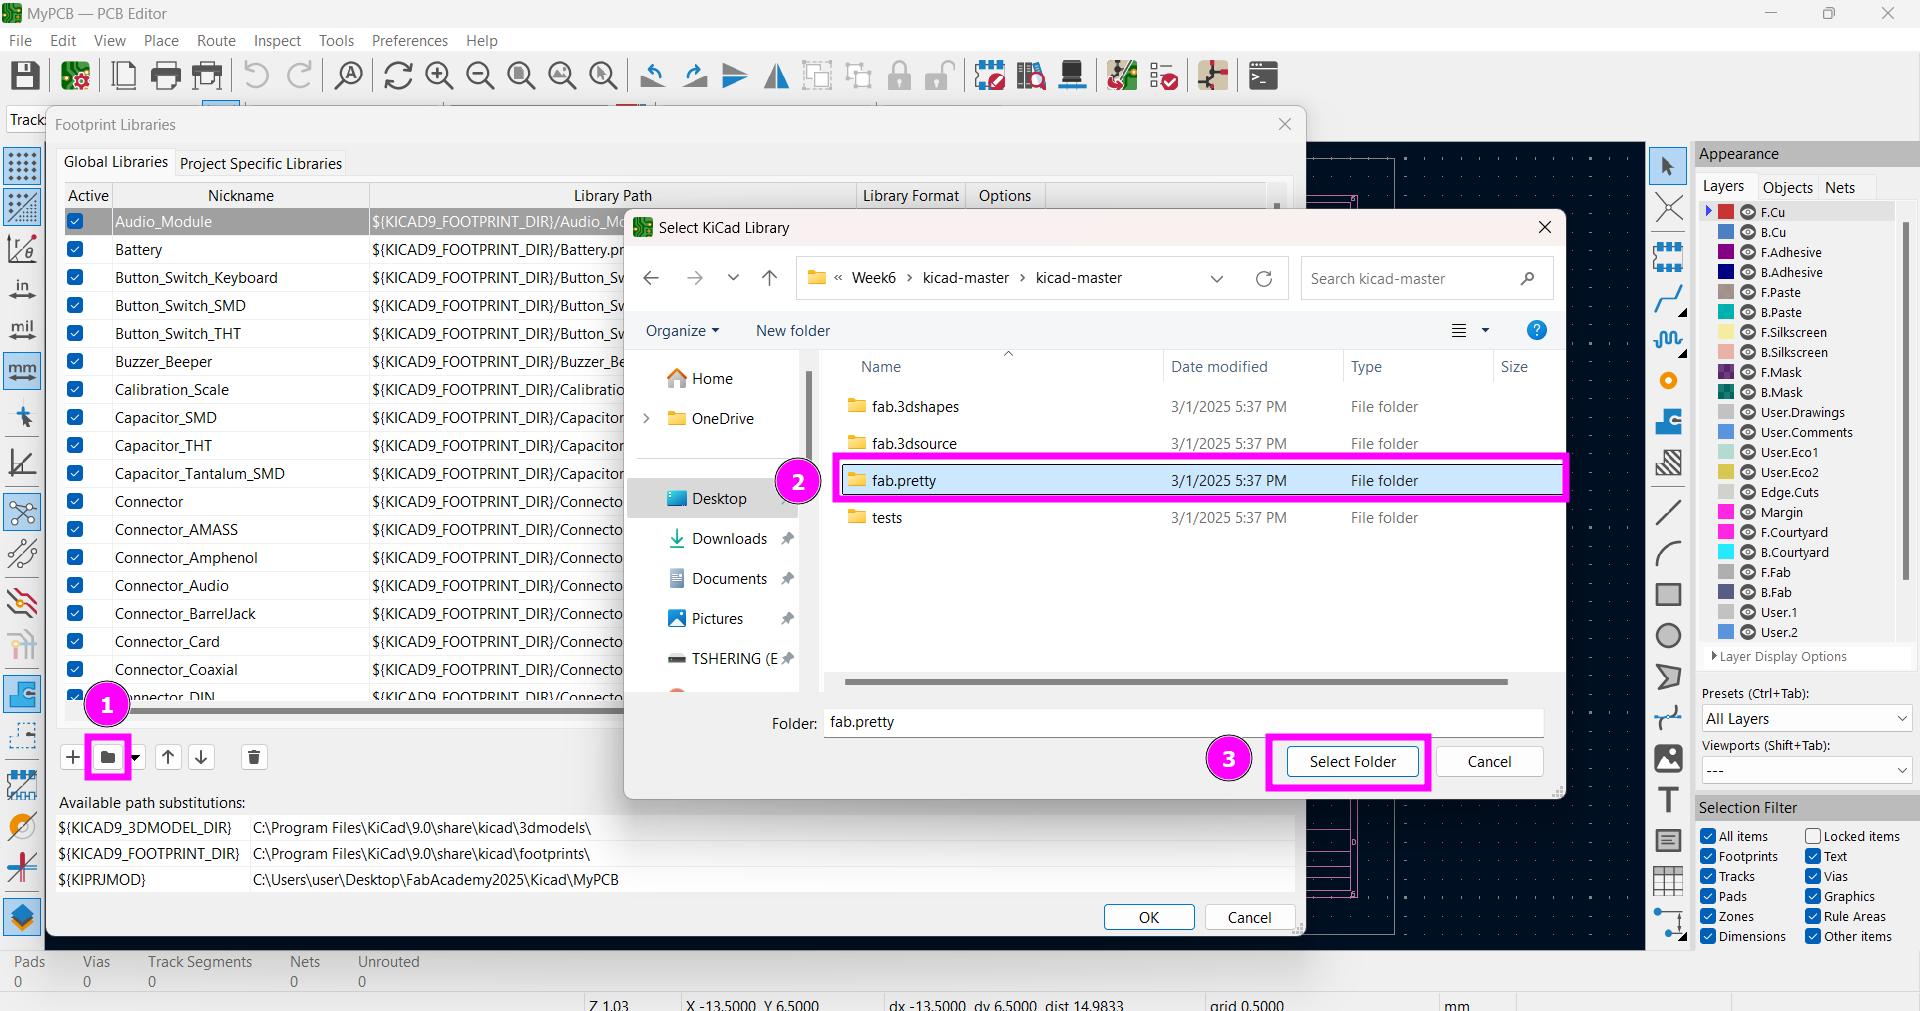The height and width of the screenshot is (1011, 1920).
Task: Run the Design Rules Checker icon
Action: (1163, 76)
